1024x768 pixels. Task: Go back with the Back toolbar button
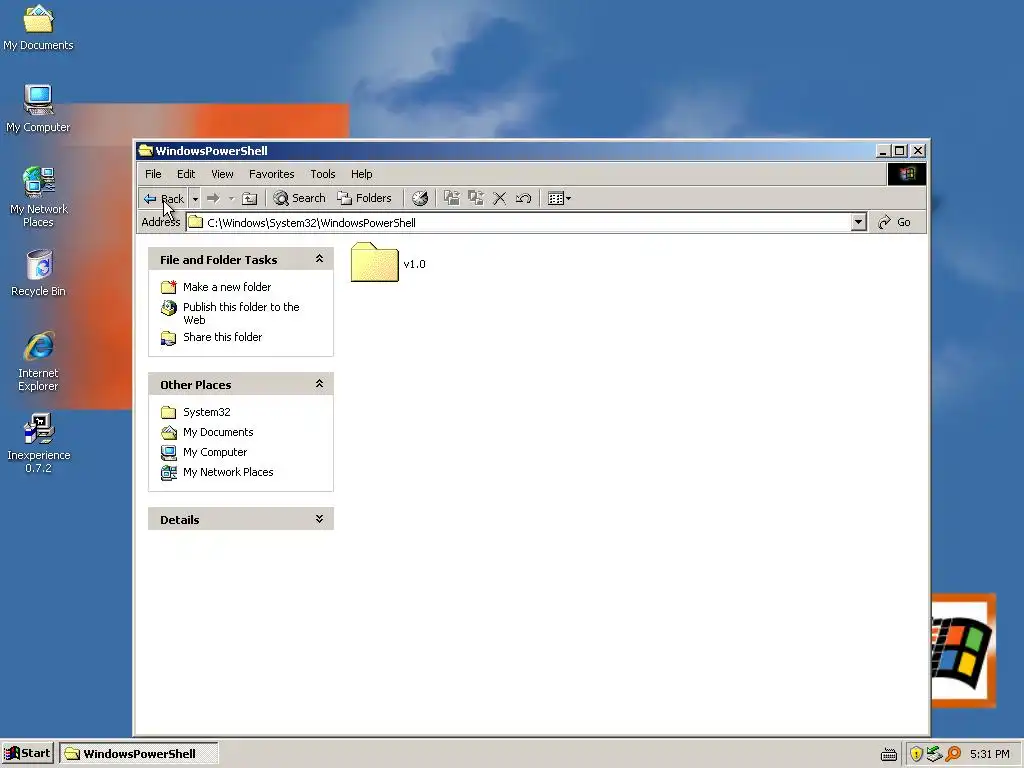(163, 199)
